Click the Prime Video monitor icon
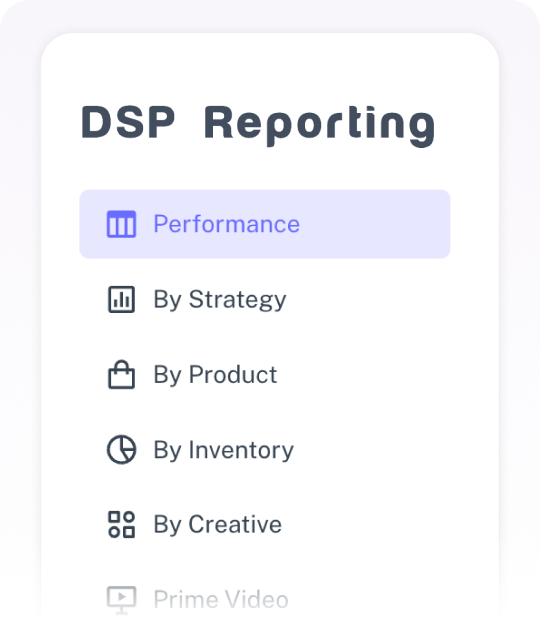540x636 pixels. click(x=121, y=600)
